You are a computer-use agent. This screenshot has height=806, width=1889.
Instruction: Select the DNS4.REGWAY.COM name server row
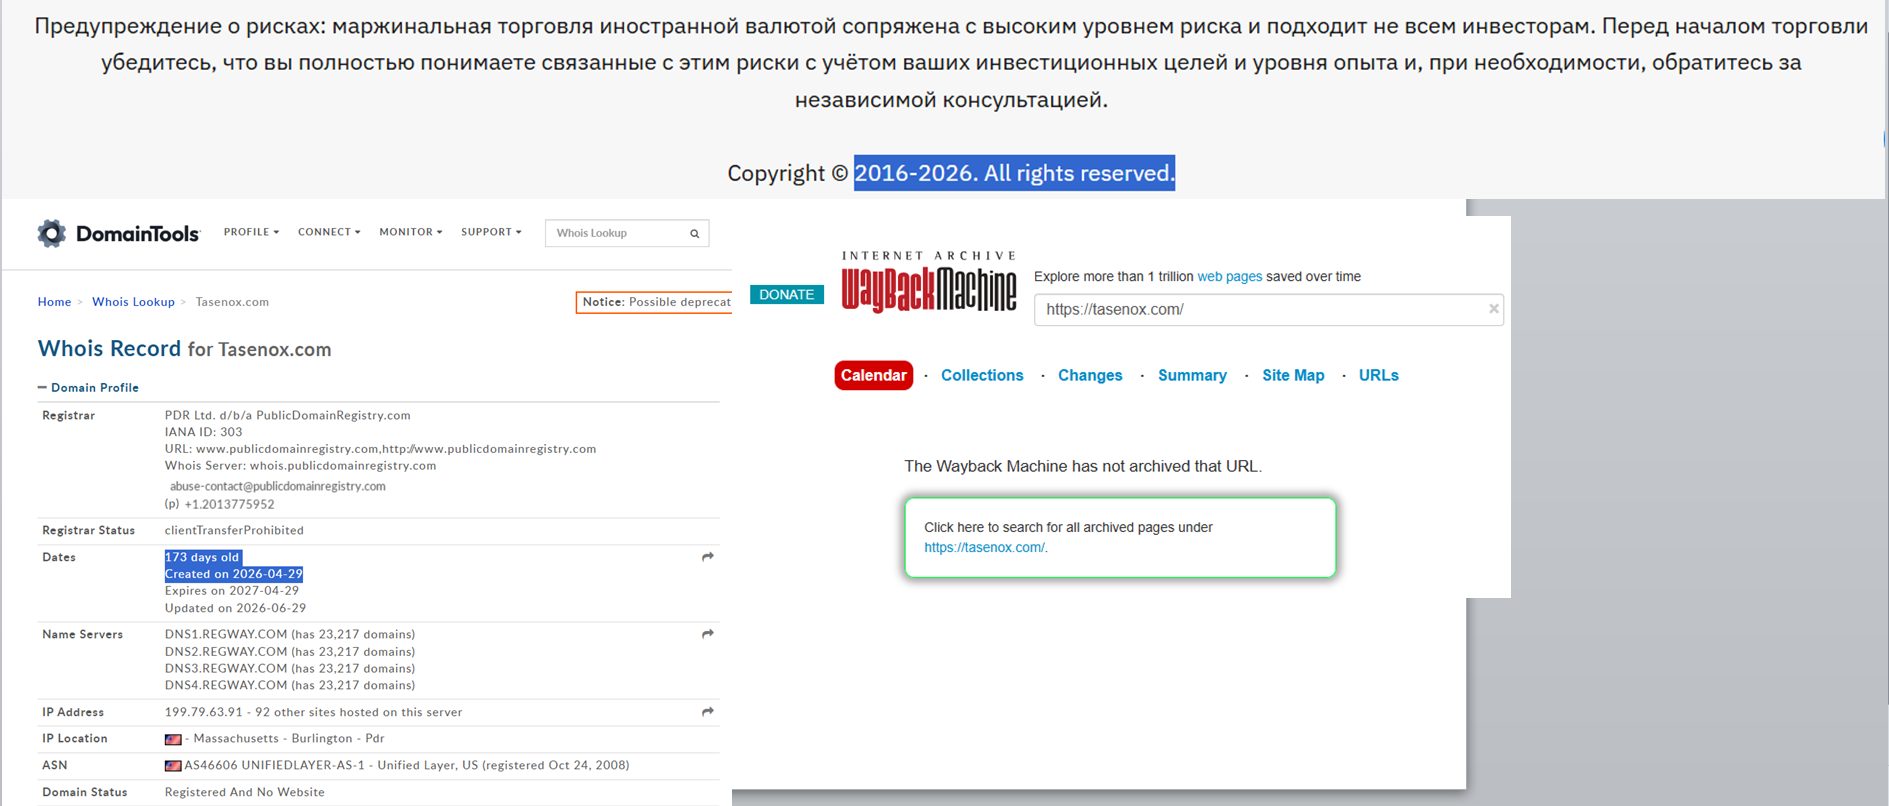click(290, 685)
